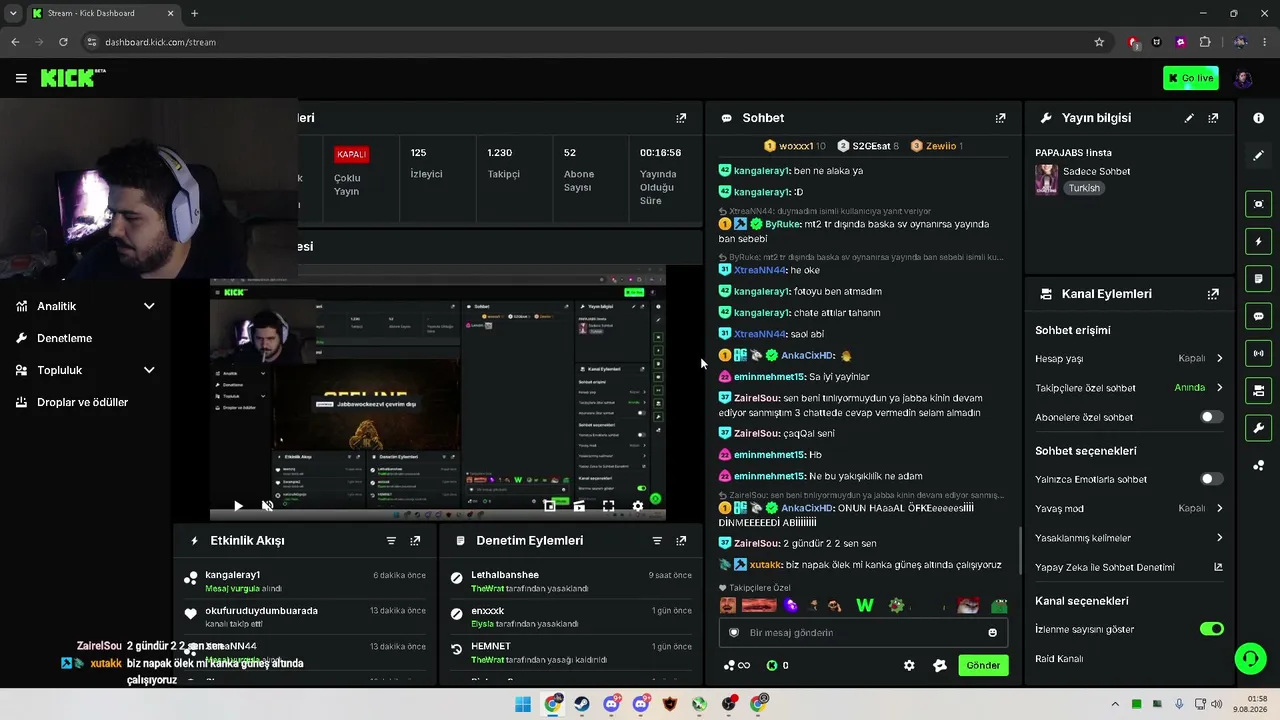Viewport: 1280px width, 720px height.
Task: Click the stream category thumbnail image
Action: pos(1046,179)
